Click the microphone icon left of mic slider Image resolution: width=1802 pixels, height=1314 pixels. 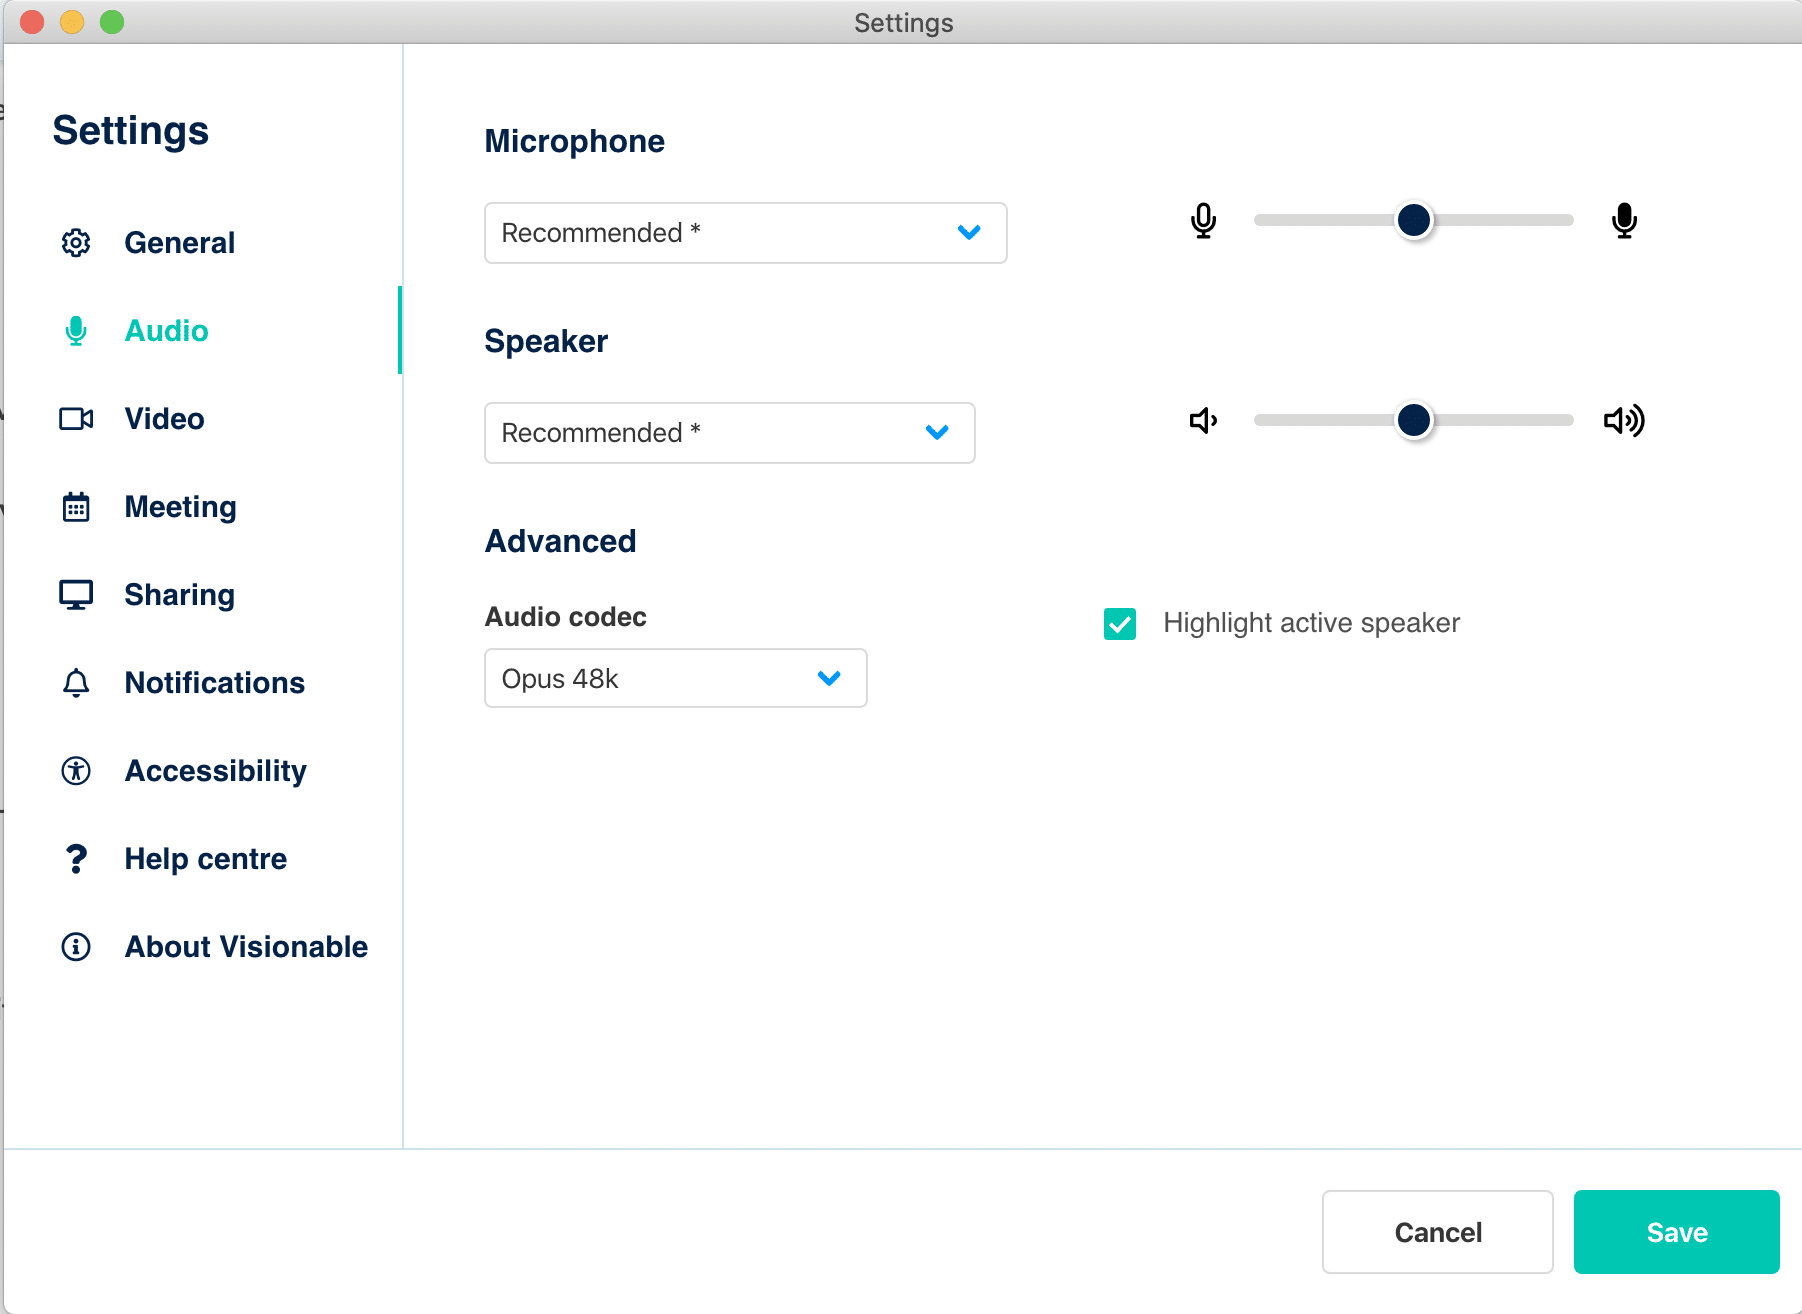(1203, 220)
